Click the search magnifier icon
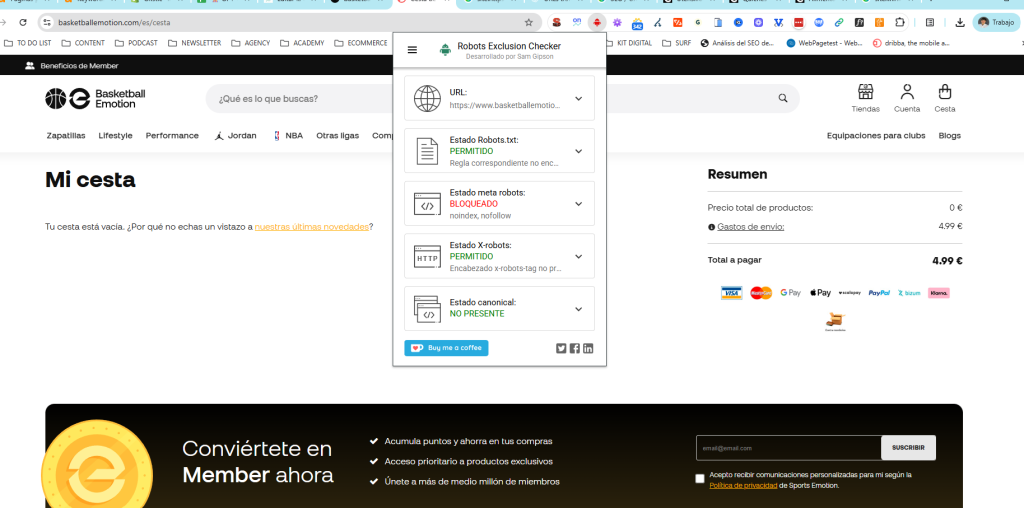 point(783,99)
